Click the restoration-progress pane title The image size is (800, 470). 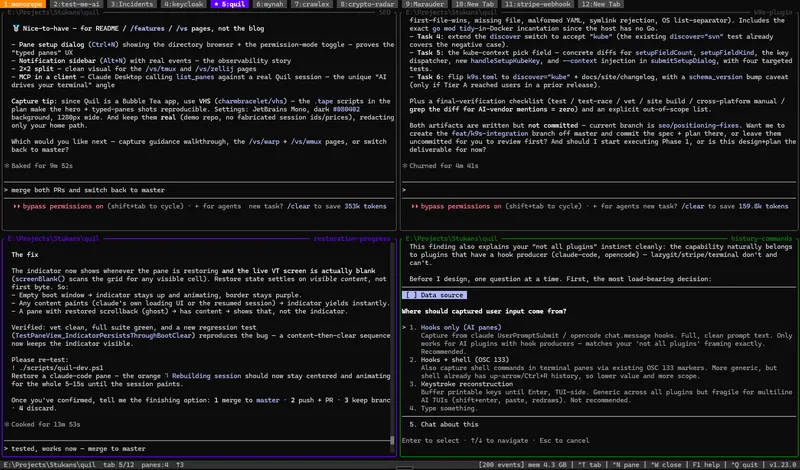click(x=352, y=238)
